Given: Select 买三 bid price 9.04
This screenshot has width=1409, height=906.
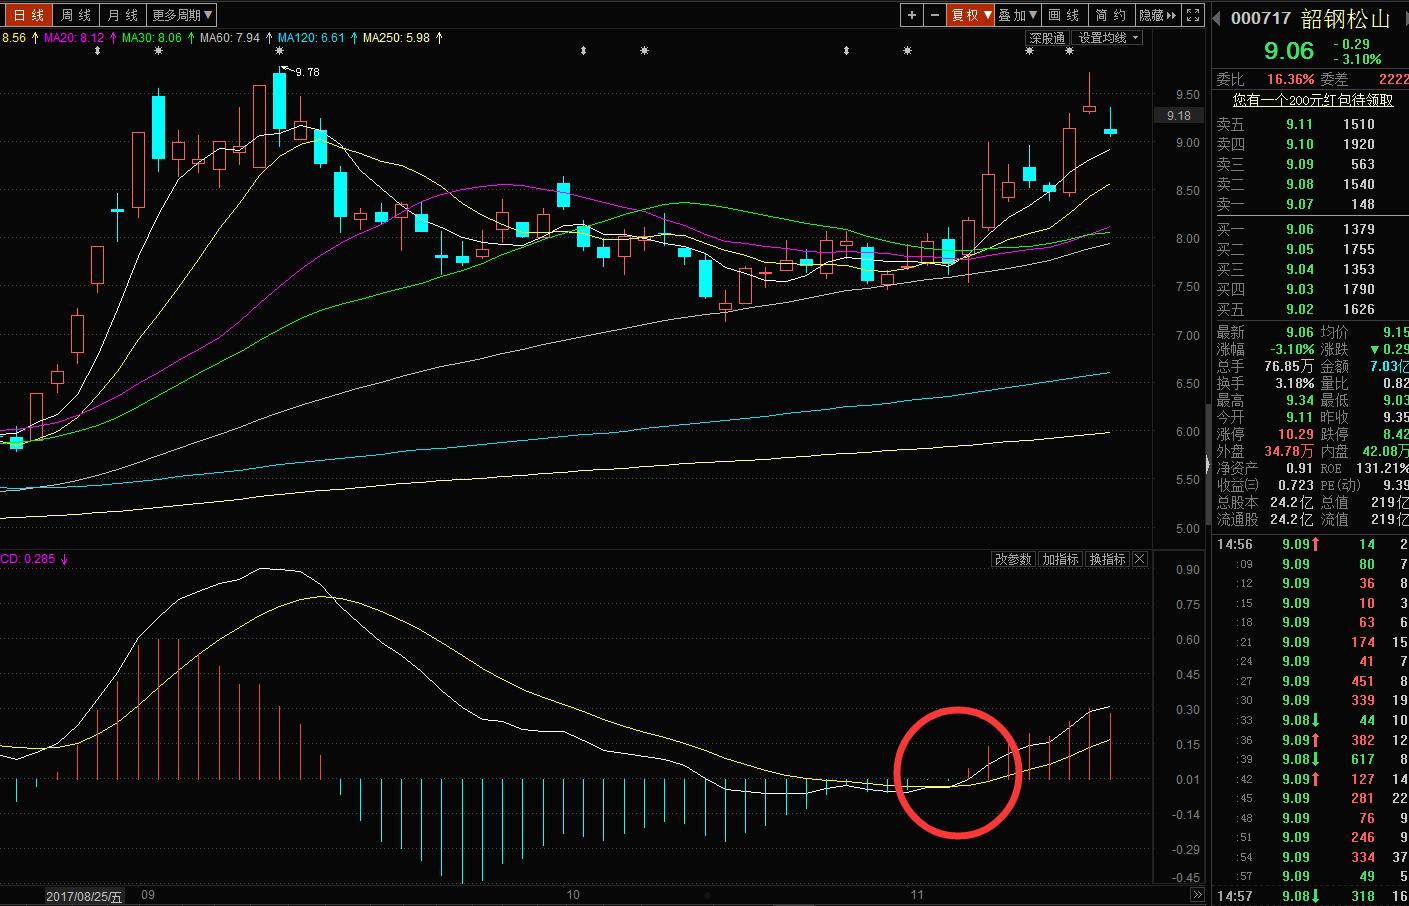Looking at the screenshot, I should 1299,269.
